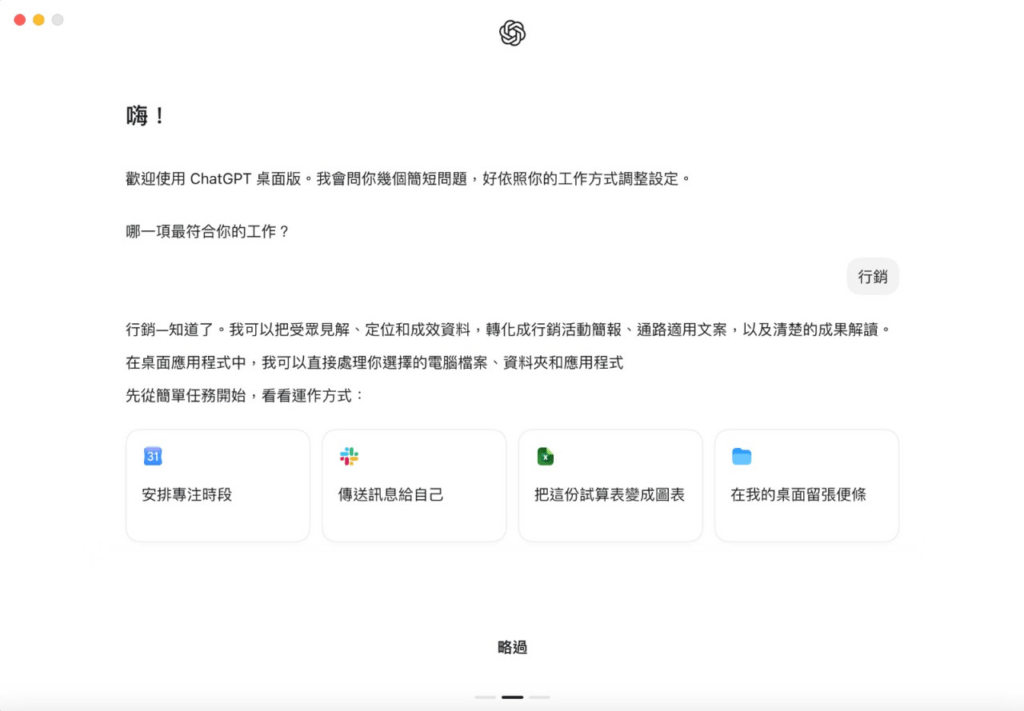Select the middle active page indicator
Image resolution: width=1024 pixels, height=711 pixels.
point(512,697)
